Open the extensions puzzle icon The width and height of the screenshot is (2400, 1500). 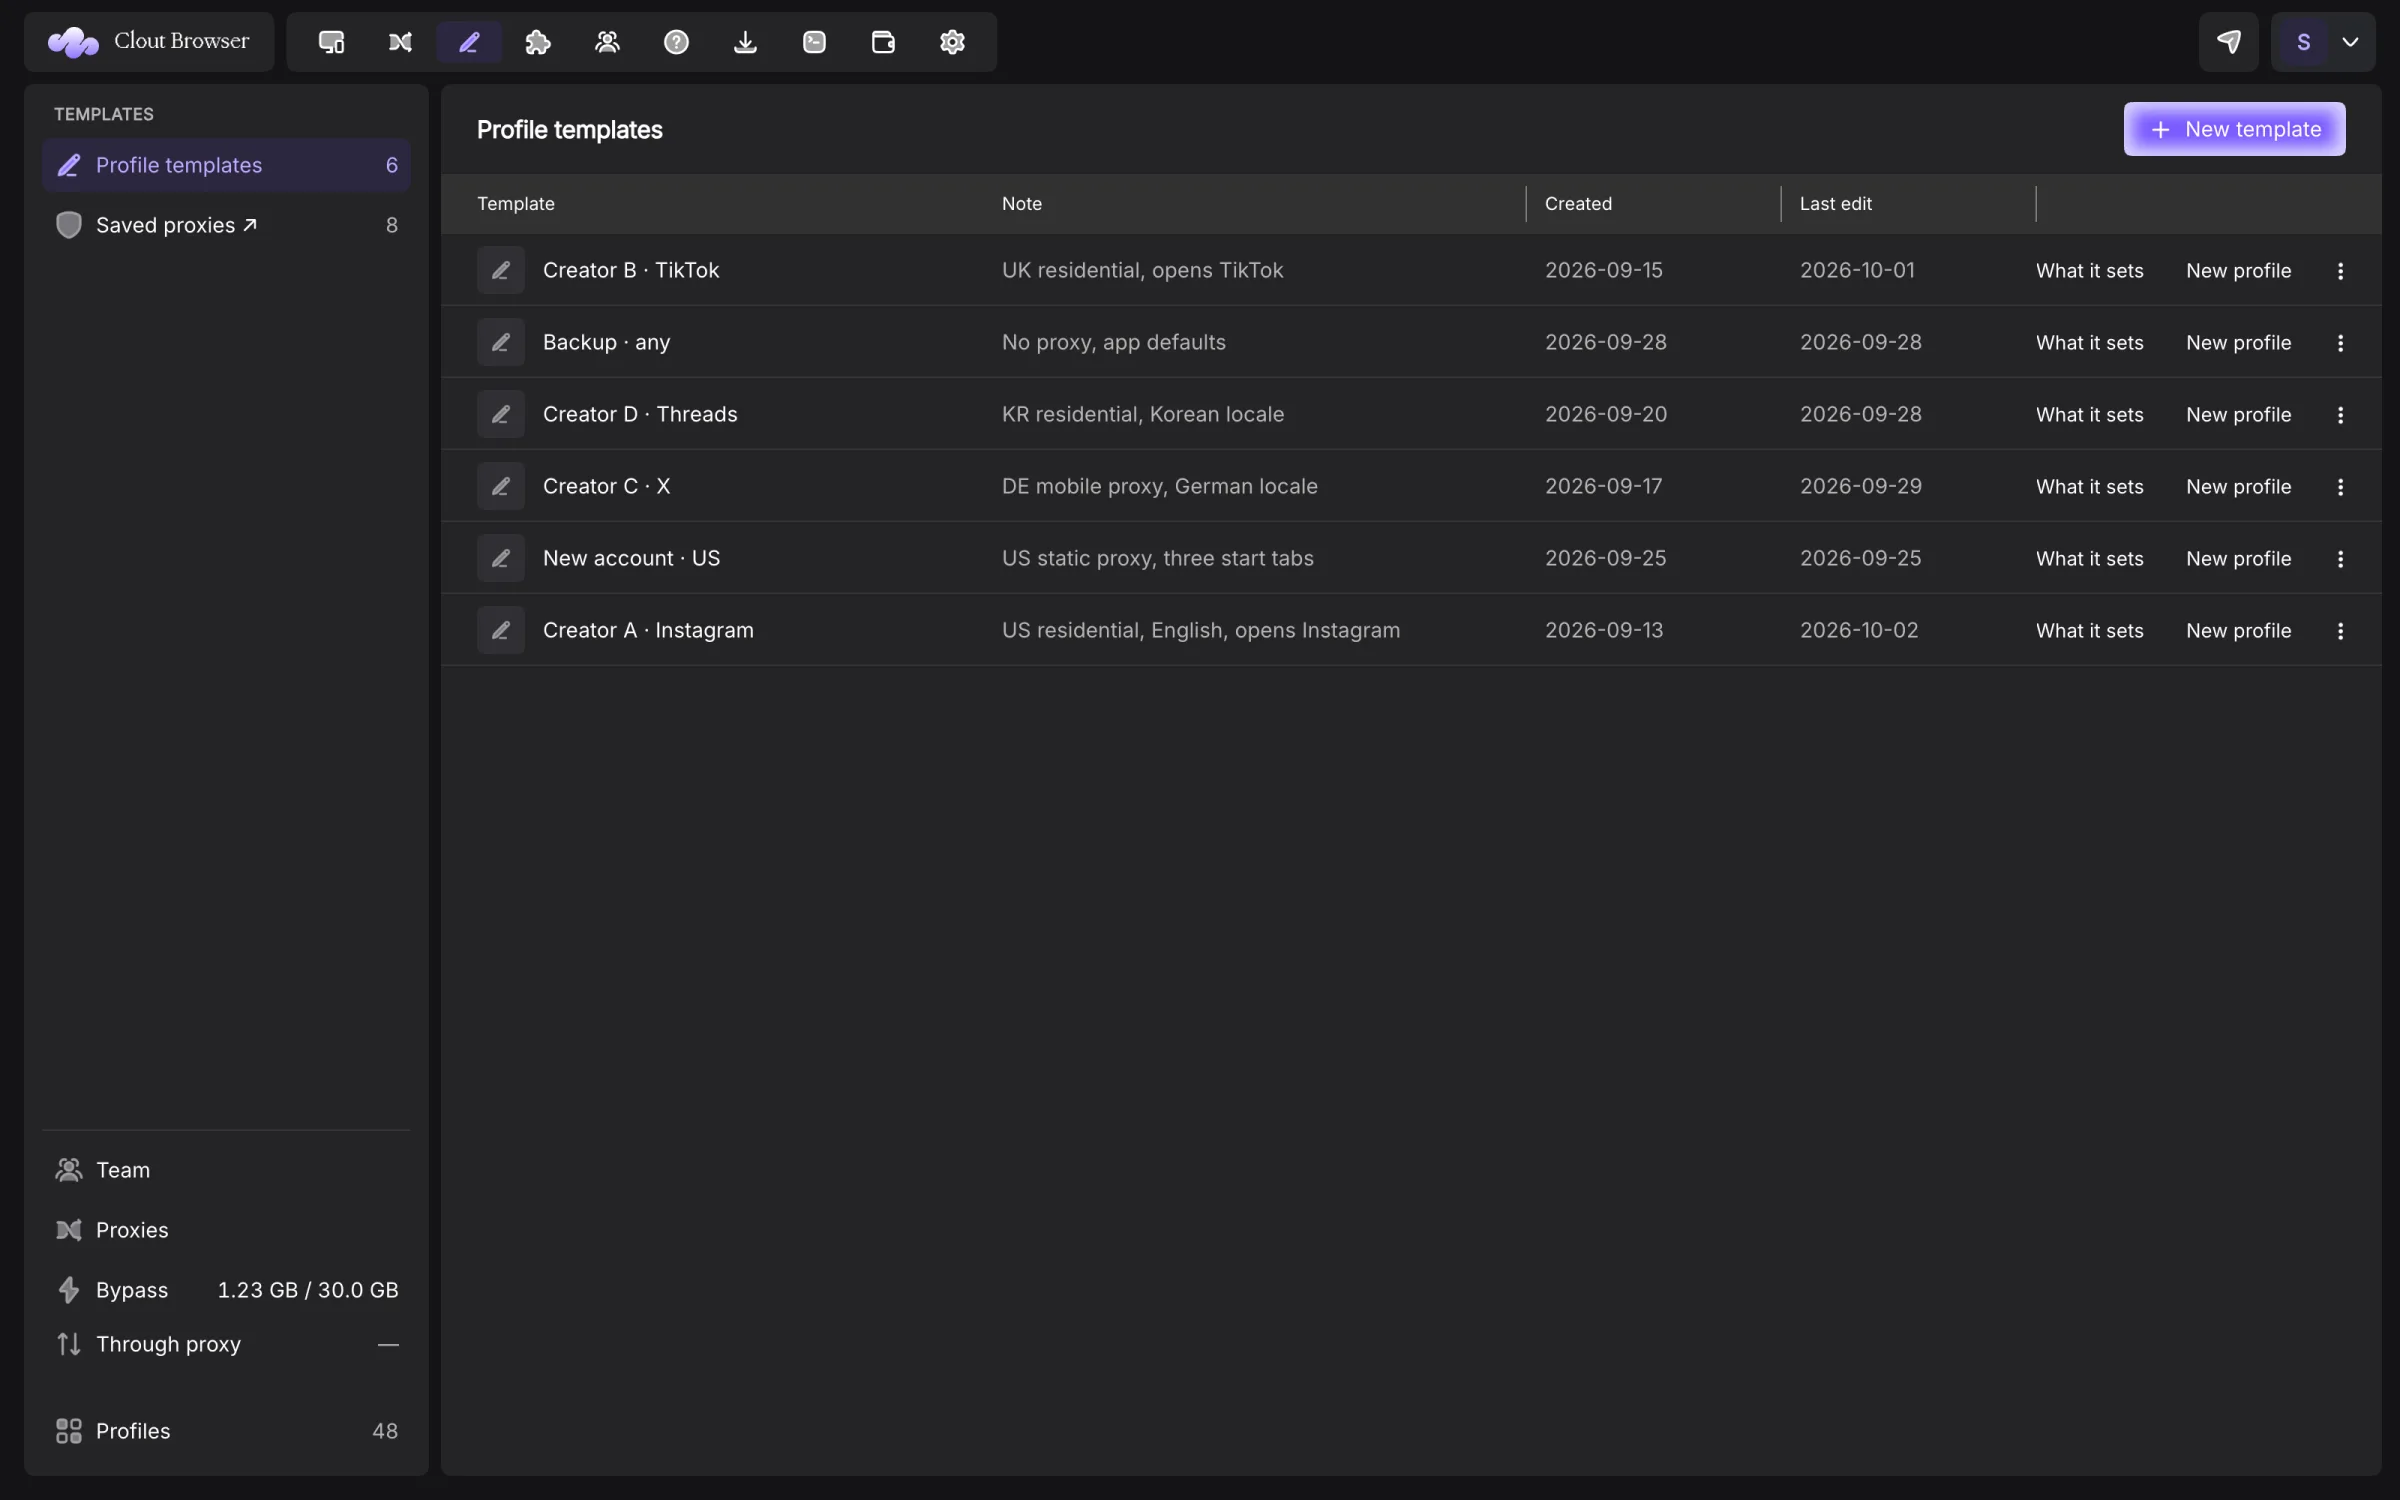538,42
